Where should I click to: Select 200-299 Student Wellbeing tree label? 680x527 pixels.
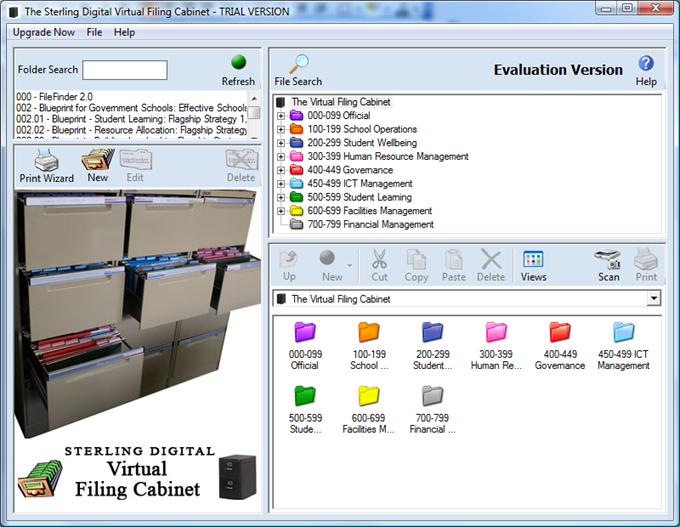point(362,143)
